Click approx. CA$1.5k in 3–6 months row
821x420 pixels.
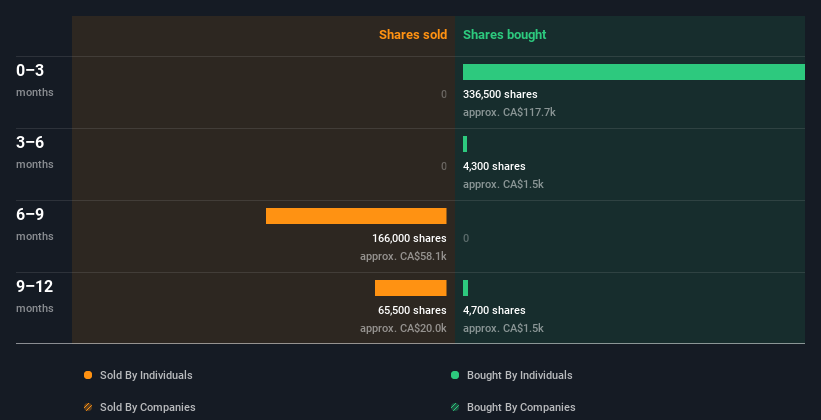click(503, 184)
